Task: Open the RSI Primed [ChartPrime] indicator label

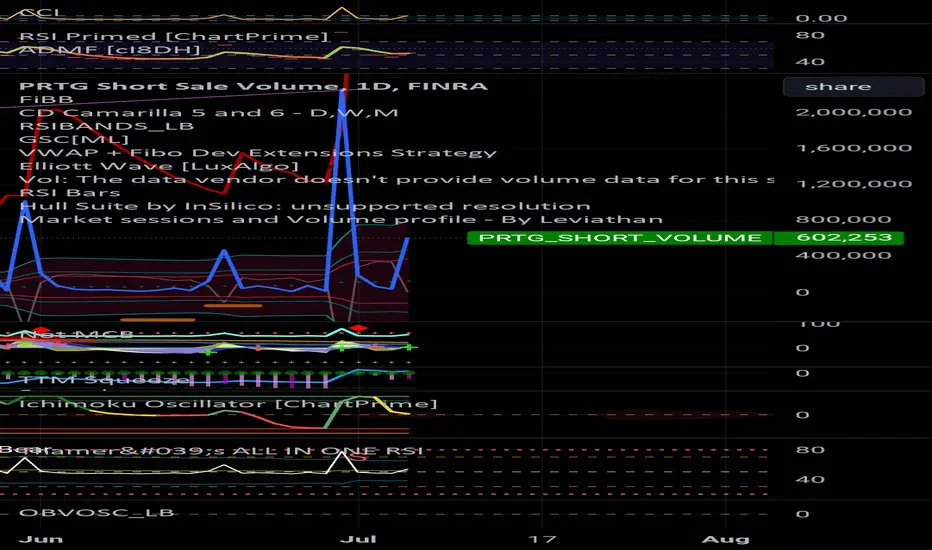Action: (x=173, y=36)
